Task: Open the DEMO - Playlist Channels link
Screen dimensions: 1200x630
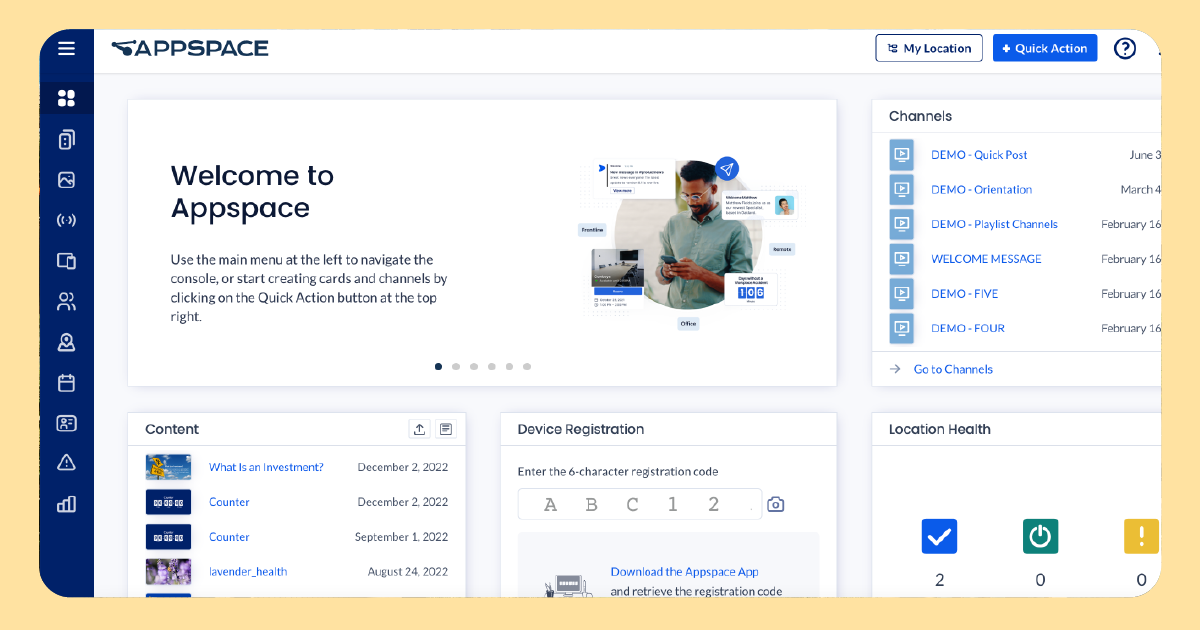Action: point(994,224)
